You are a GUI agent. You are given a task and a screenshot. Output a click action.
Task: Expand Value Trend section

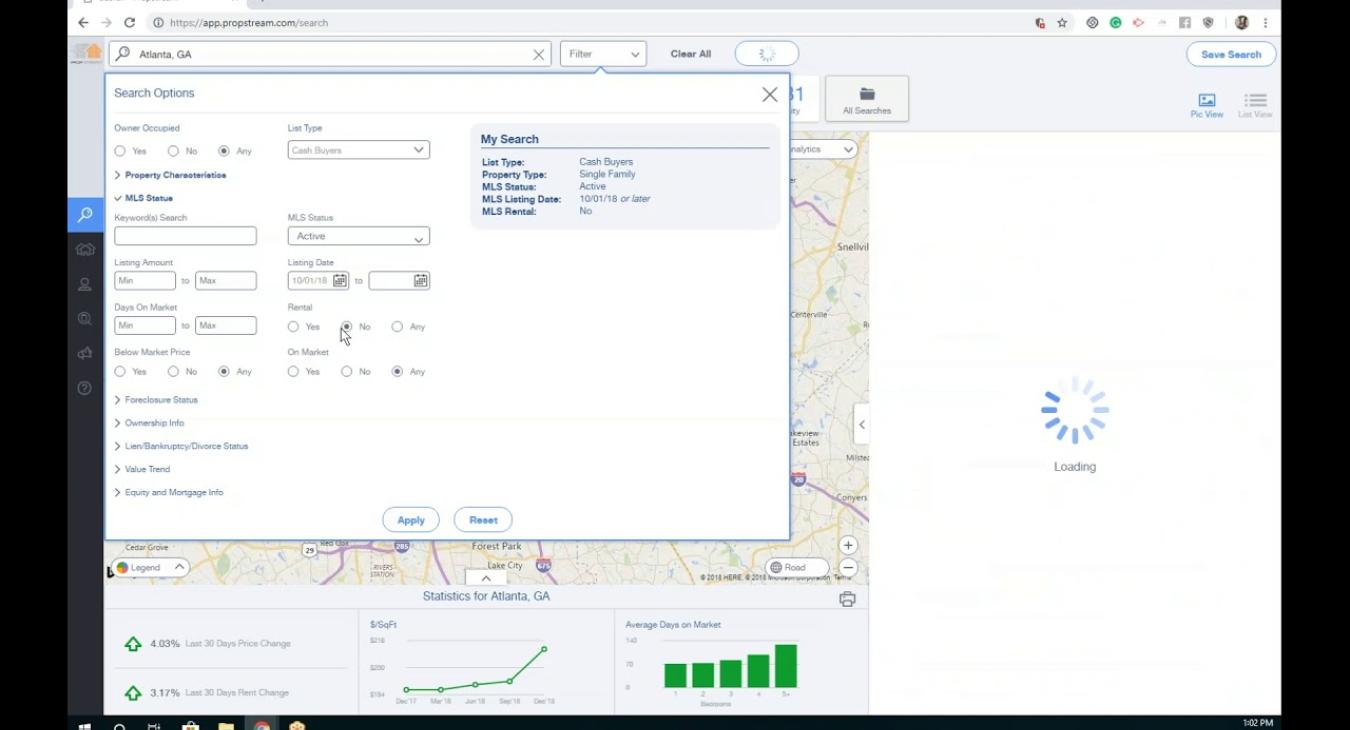pyautogui.click(x=142, y=469)
